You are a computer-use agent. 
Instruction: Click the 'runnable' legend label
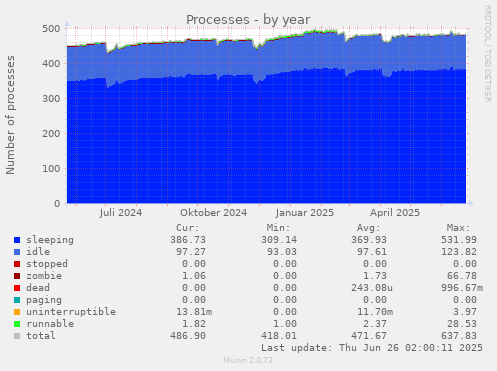click(50, 324)
